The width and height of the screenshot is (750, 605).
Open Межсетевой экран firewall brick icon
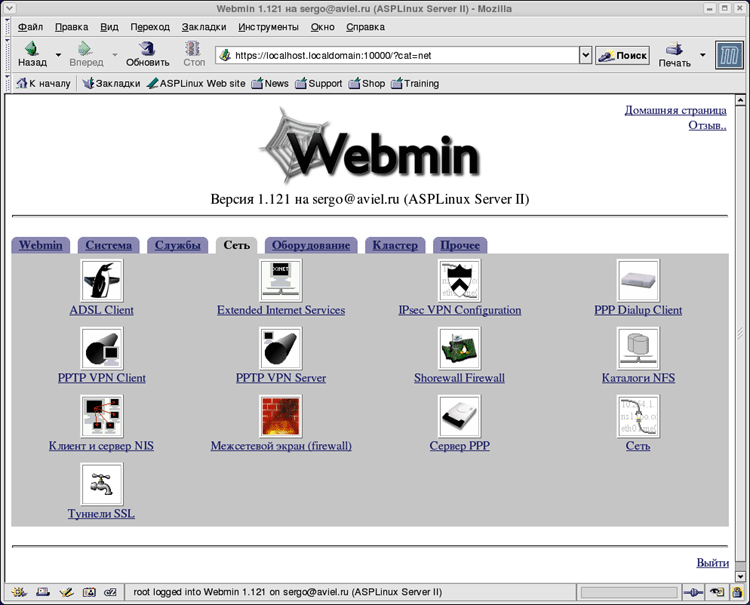click(280, 416)
